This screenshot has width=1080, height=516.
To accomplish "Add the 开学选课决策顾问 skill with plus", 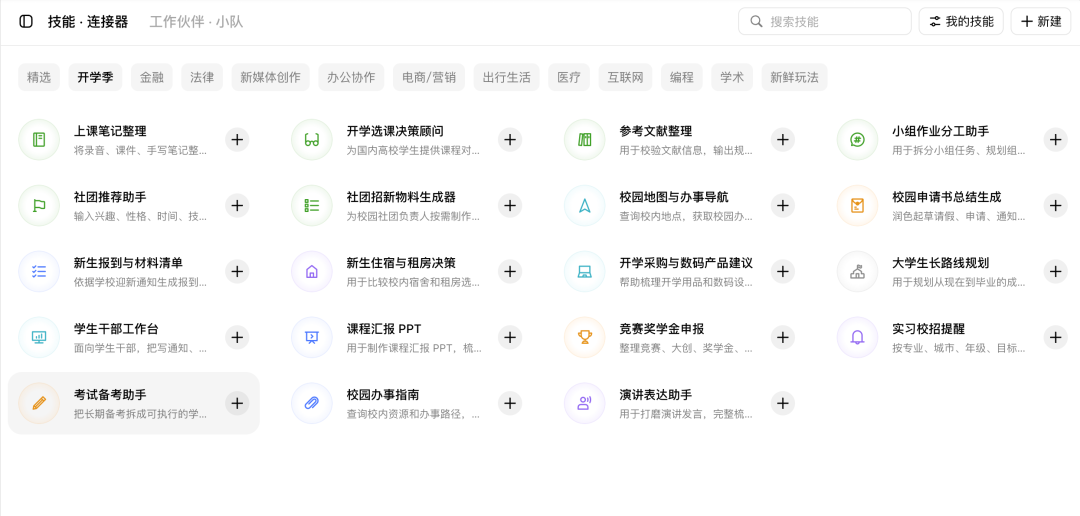I will (x=510, y=140).
